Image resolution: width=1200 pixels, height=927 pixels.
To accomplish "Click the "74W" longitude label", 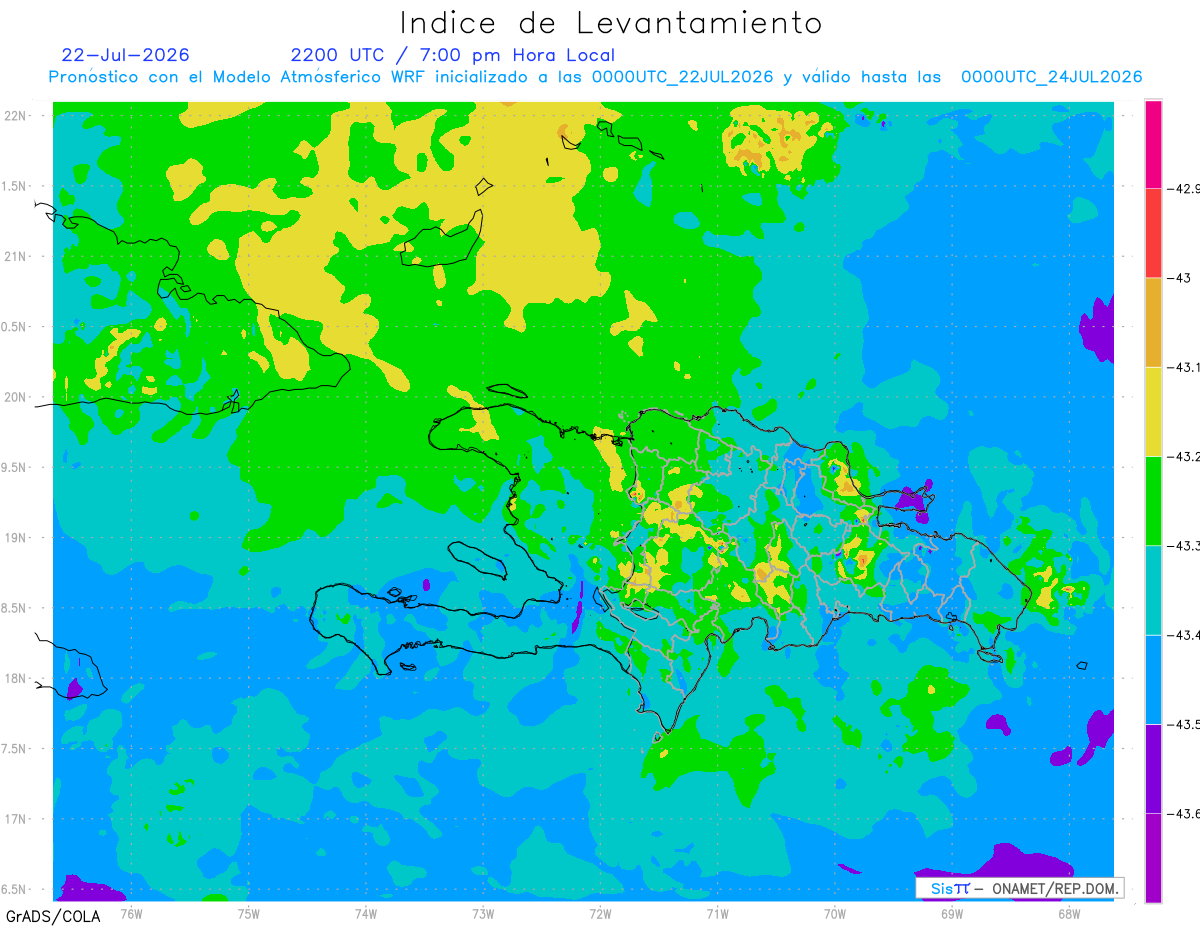I will tap(365, 912).
